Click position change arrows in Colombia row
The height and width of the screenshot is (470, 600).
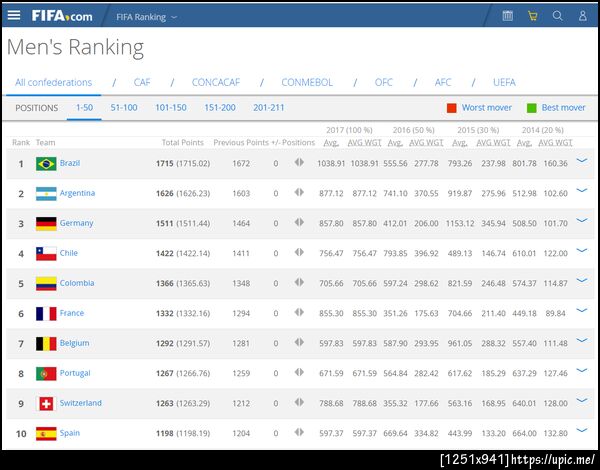[299, 282]
